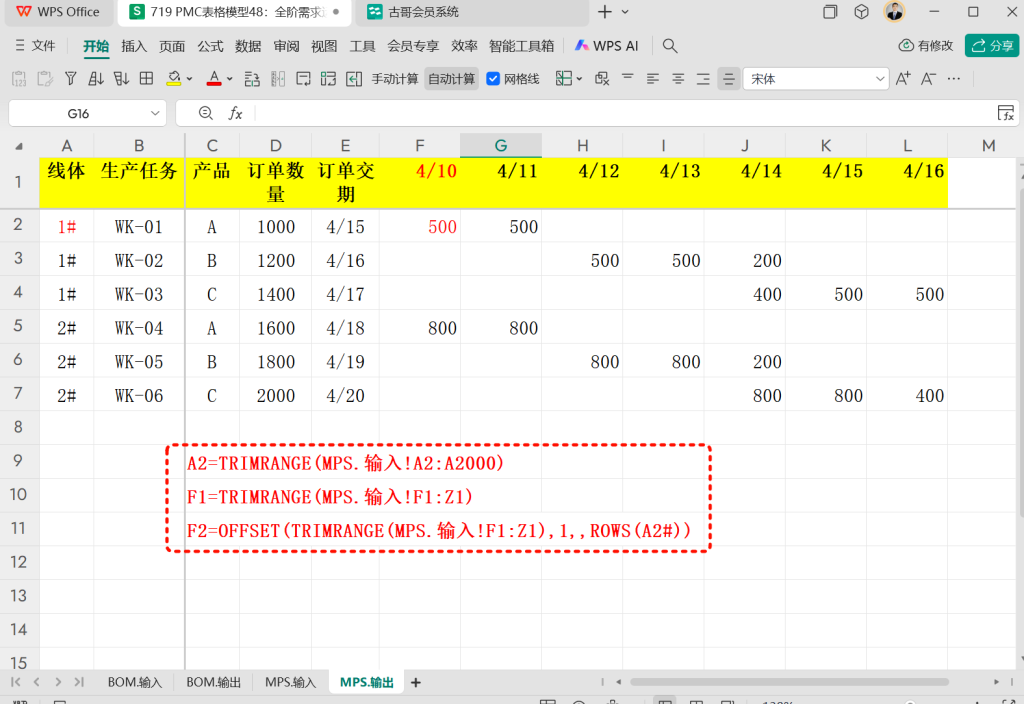Click the G16 name box field
This screenshot has width=1024, height=704.
point(78,114)
